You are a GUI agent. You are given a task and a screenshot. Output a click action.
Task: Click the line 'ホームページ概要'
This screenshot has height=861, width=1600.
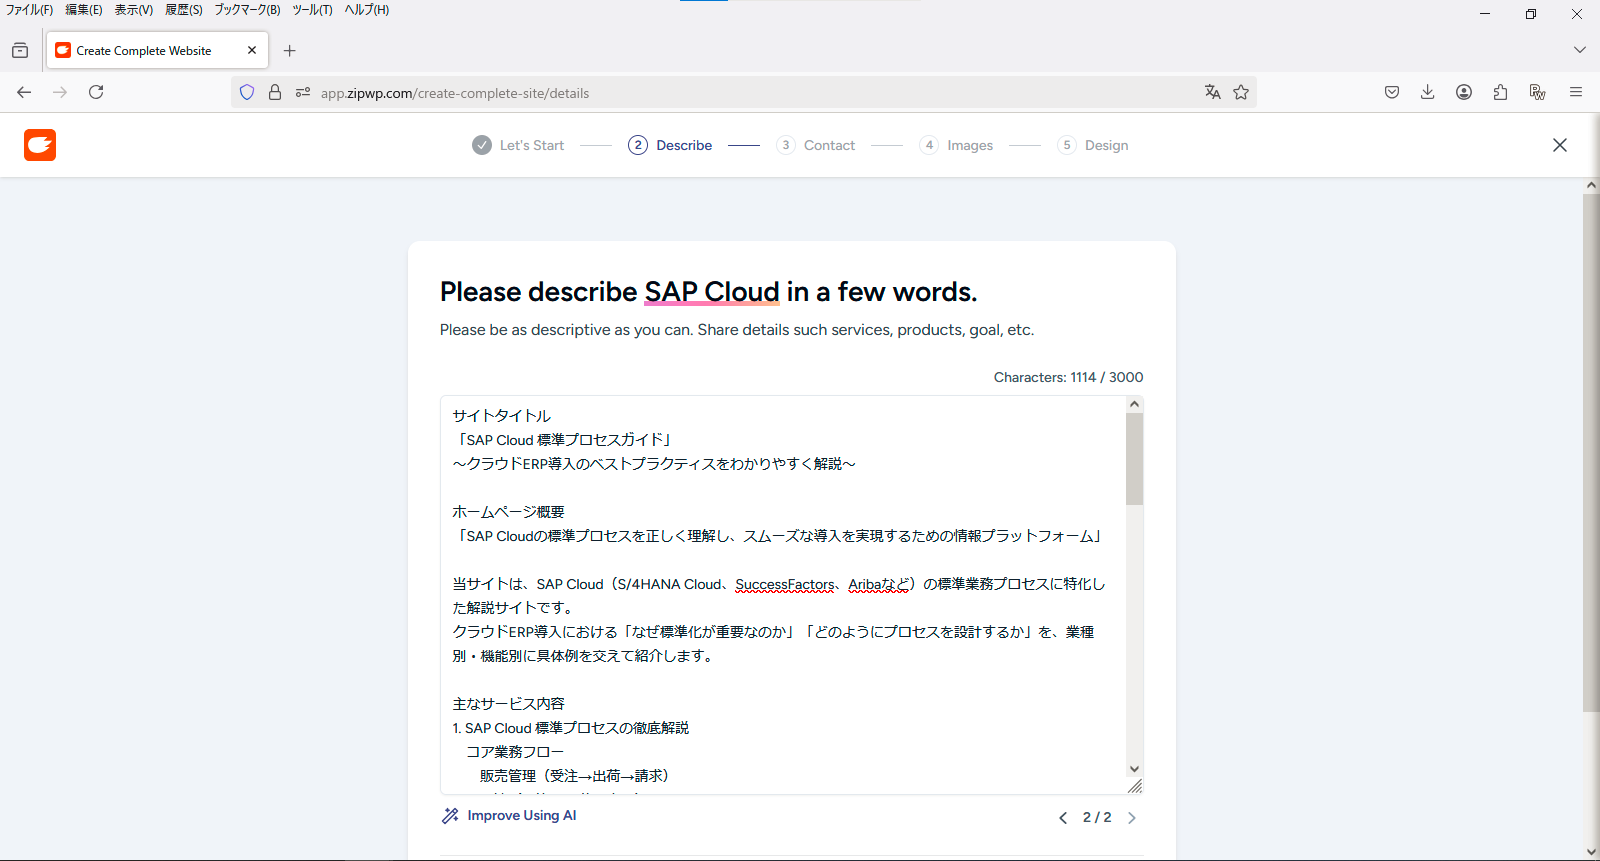point(508,512)
